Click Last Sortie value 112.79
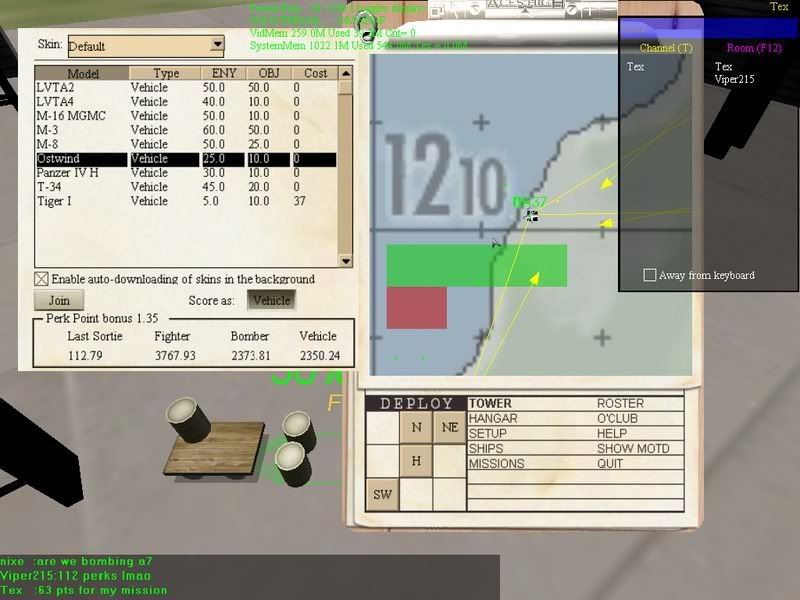The image size is (800, 600). (x=85, y=356)
